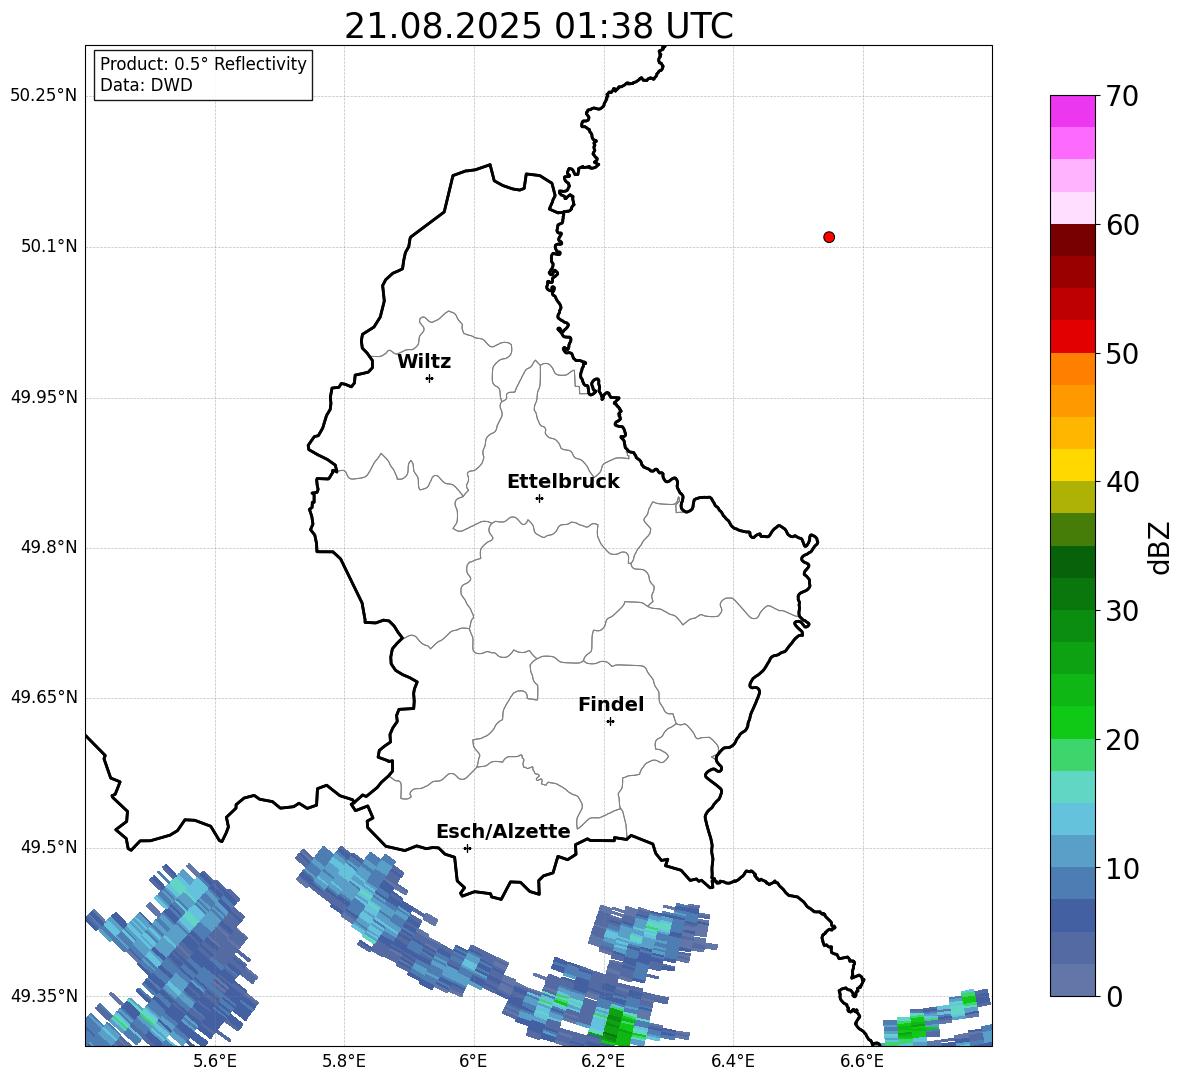Click the 49.5°N latitude label
The height and width of the screenshot is (1081, 1184).
49,847
